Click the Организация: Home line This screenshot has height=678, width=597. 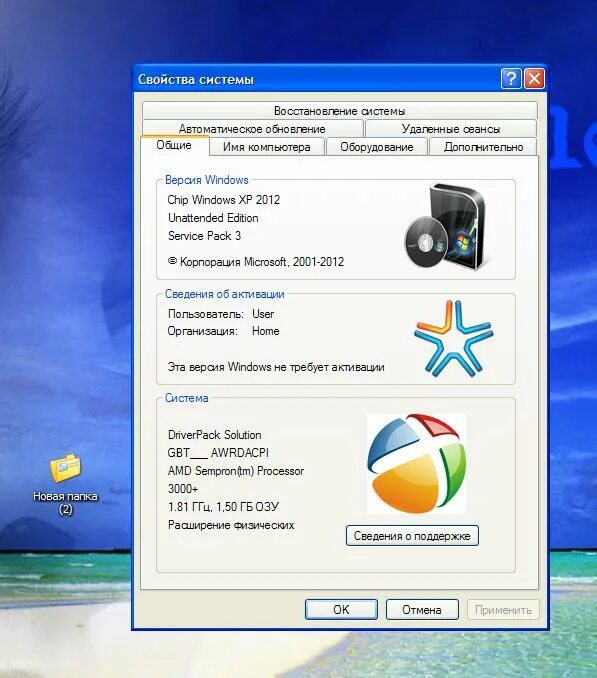pos(223,331)
